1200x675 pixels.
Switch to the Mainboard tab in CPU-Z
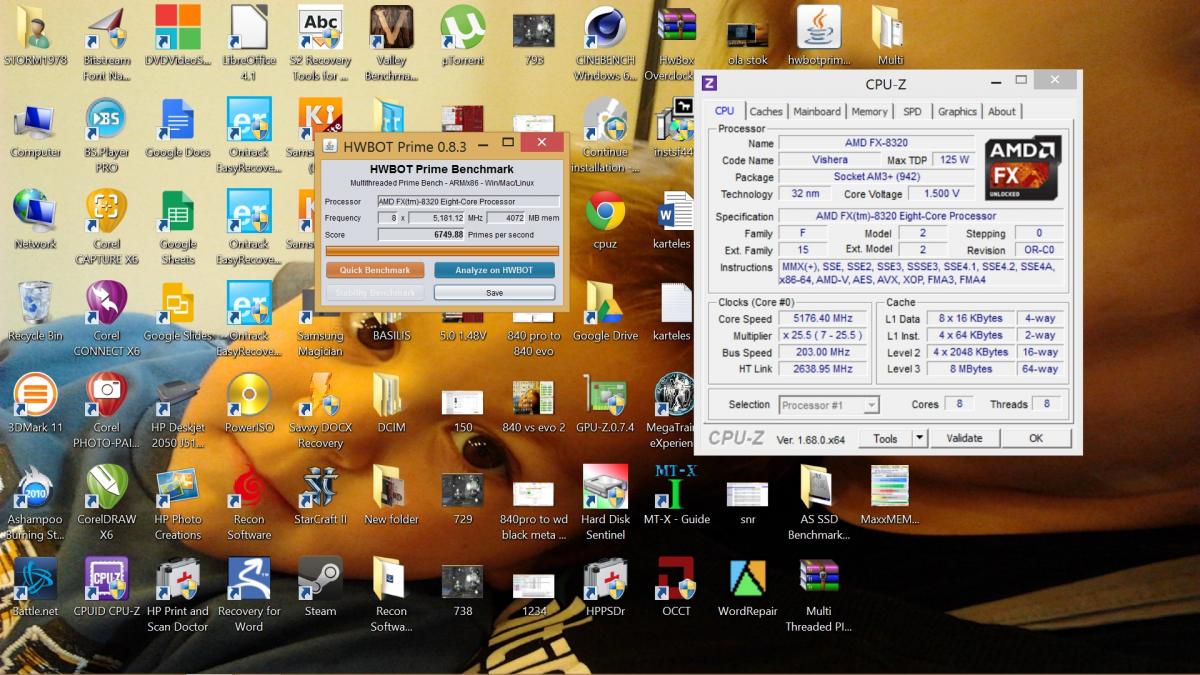(x=817, y=111)
